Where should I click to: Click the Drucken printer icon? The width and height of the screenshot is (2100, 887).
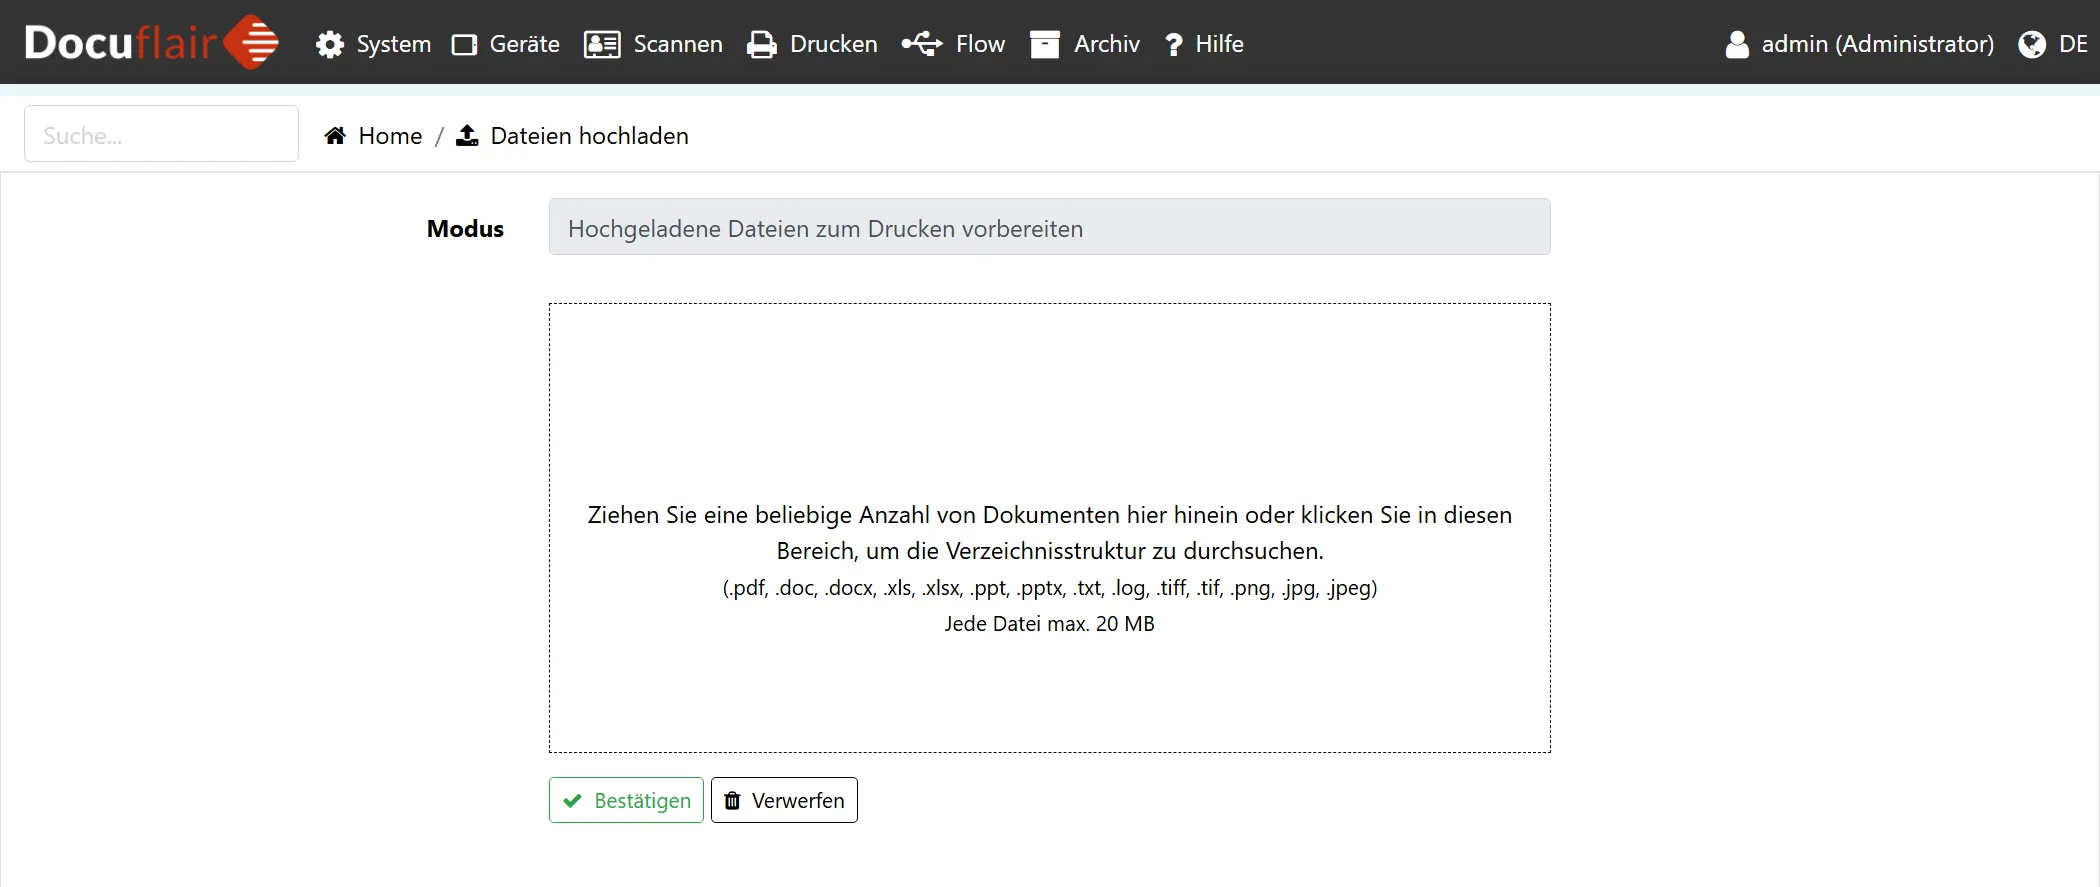click(x=762, y=45)
